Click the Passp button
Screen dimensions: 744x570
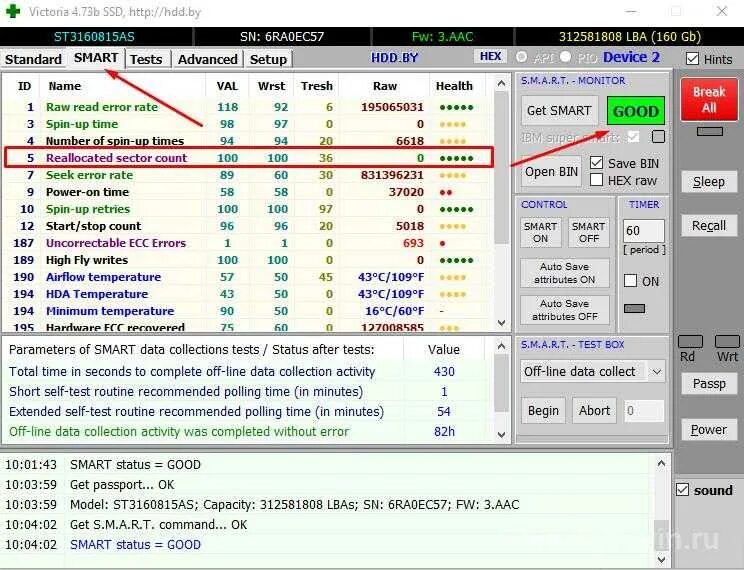tap(709, 383)
